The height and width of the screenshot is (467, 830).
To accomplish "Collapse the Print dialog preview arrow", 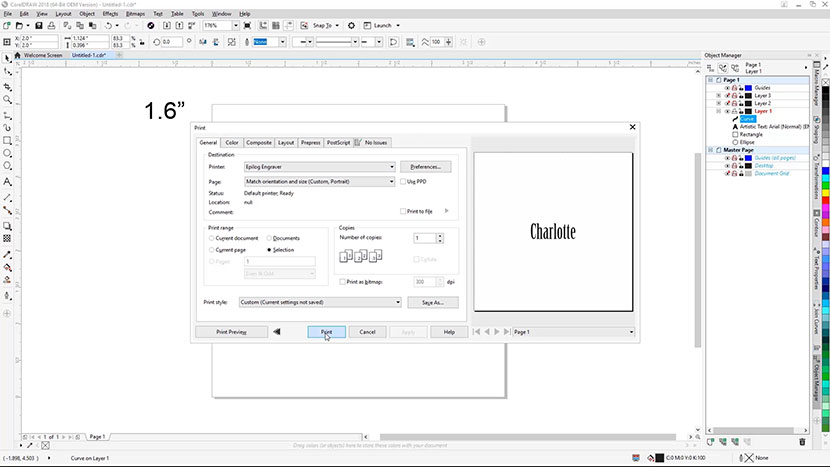I will tap(277, 331).
